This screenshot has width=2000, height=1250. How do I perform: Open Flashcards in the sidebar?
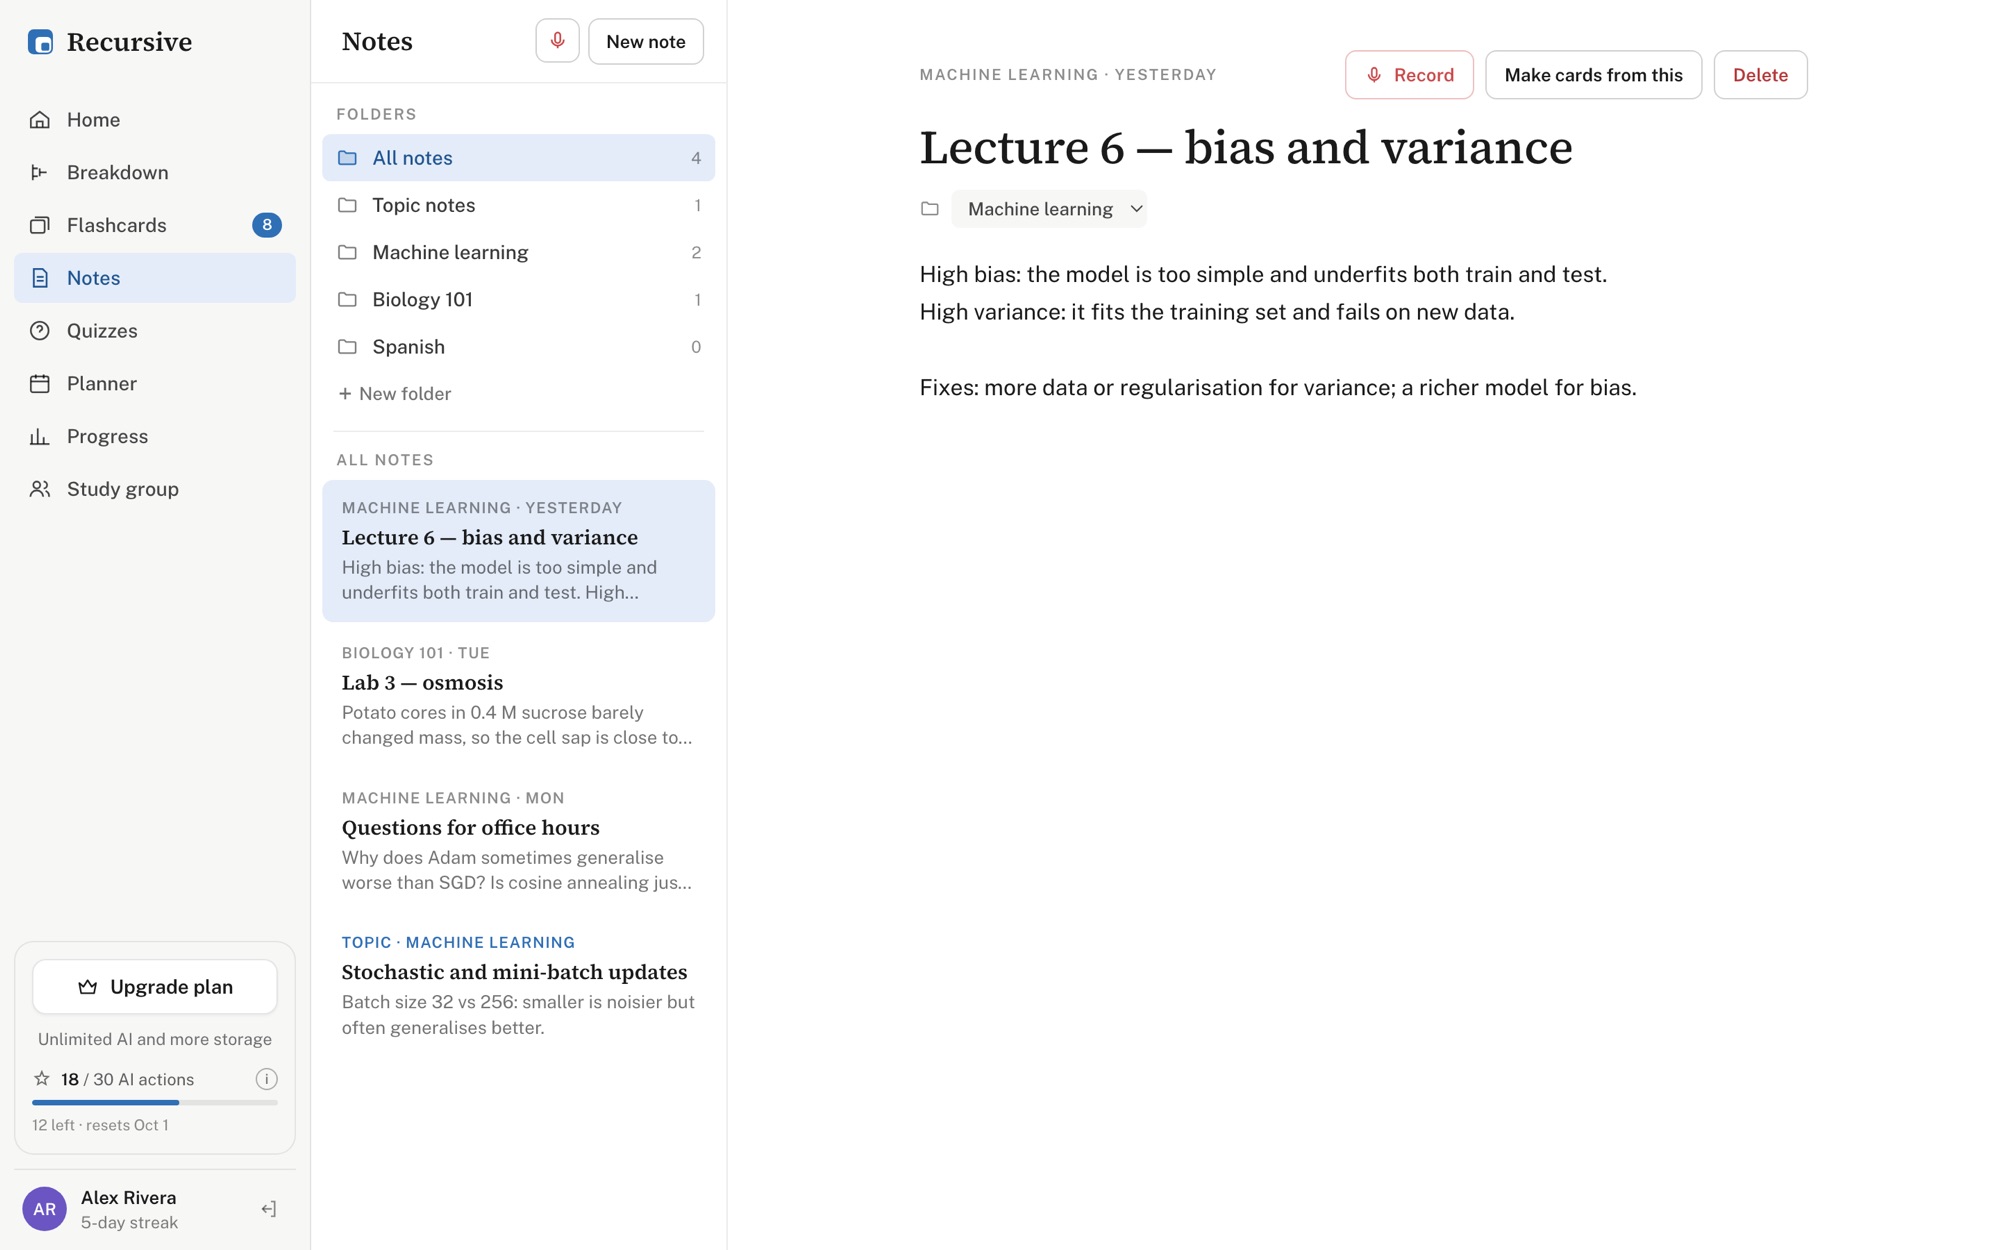tap(155, 225)
